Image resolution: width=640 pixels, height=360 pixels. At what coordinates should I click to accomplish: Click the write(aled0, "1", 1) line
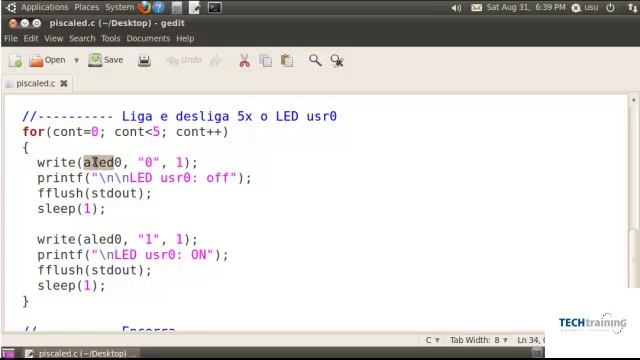pyautogui.click(x=118, y=239)
